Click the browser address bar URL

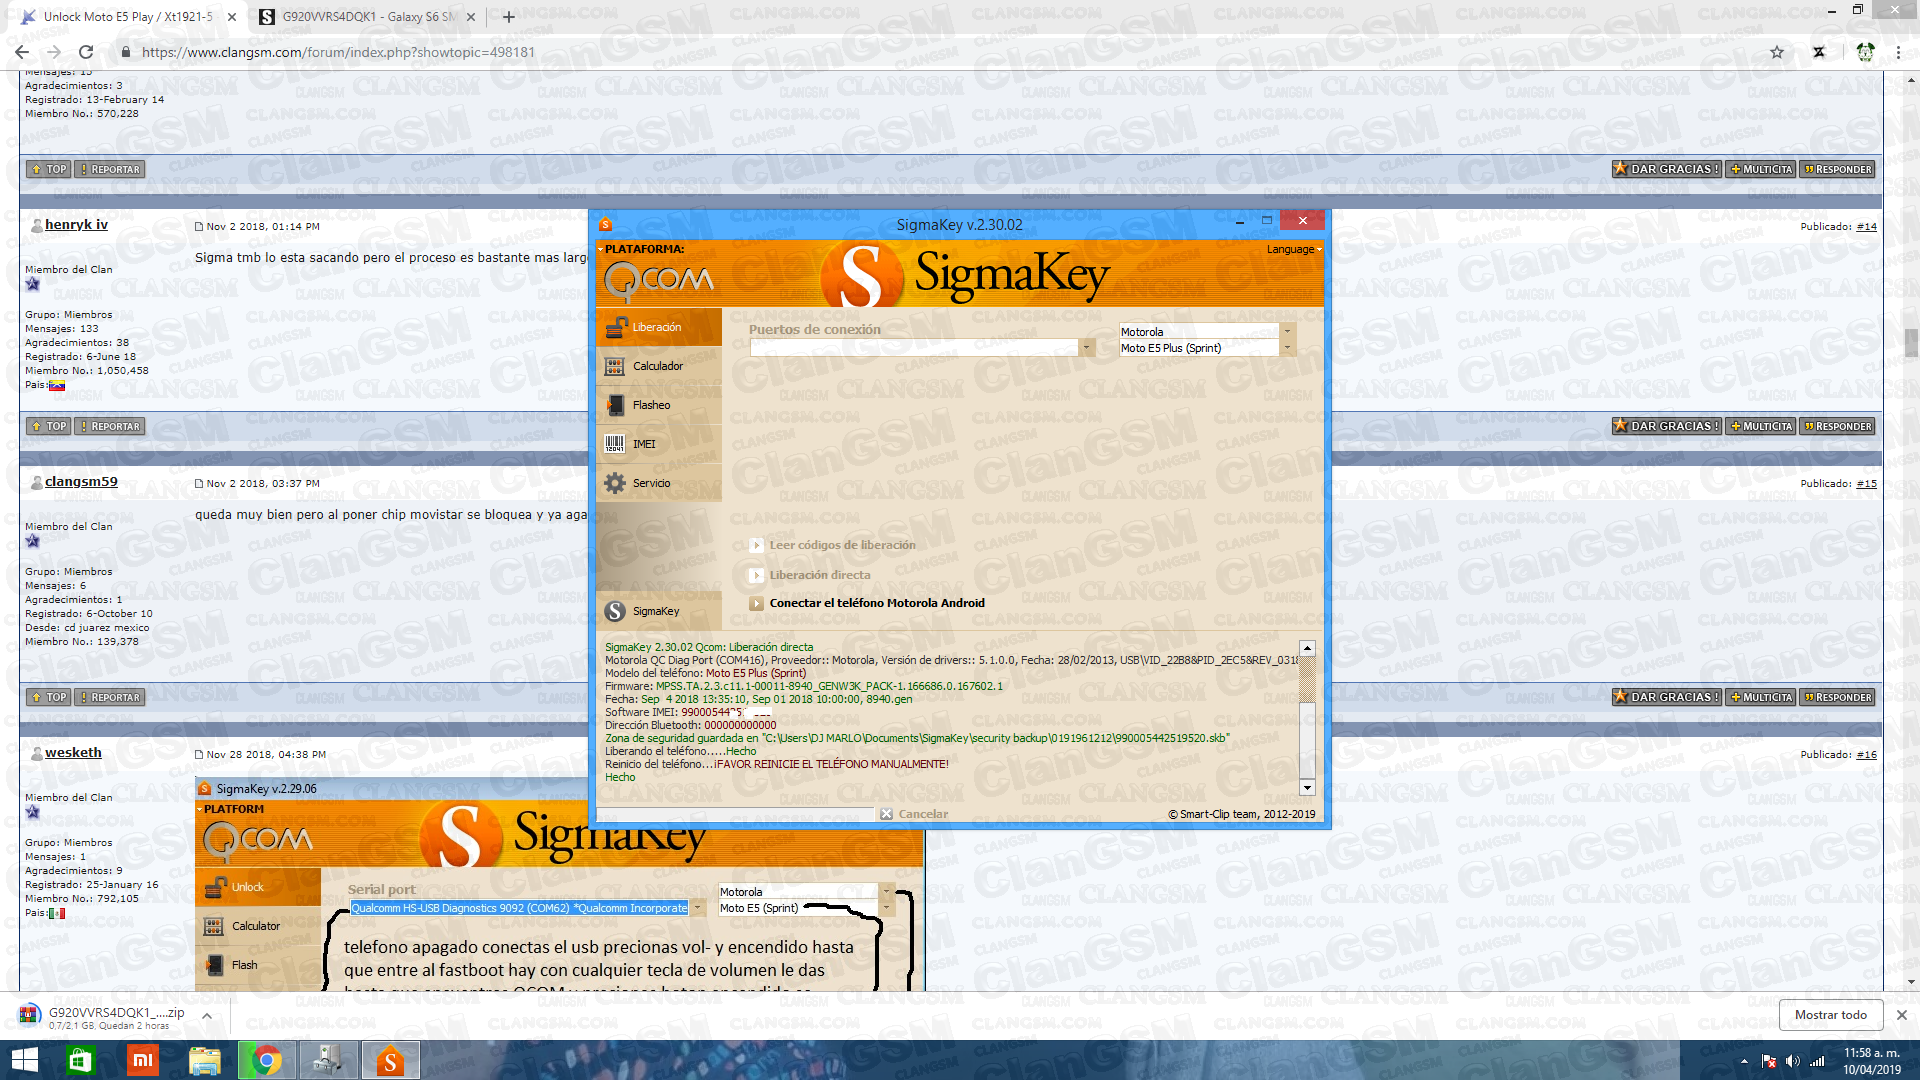click(x=338, y=52)
